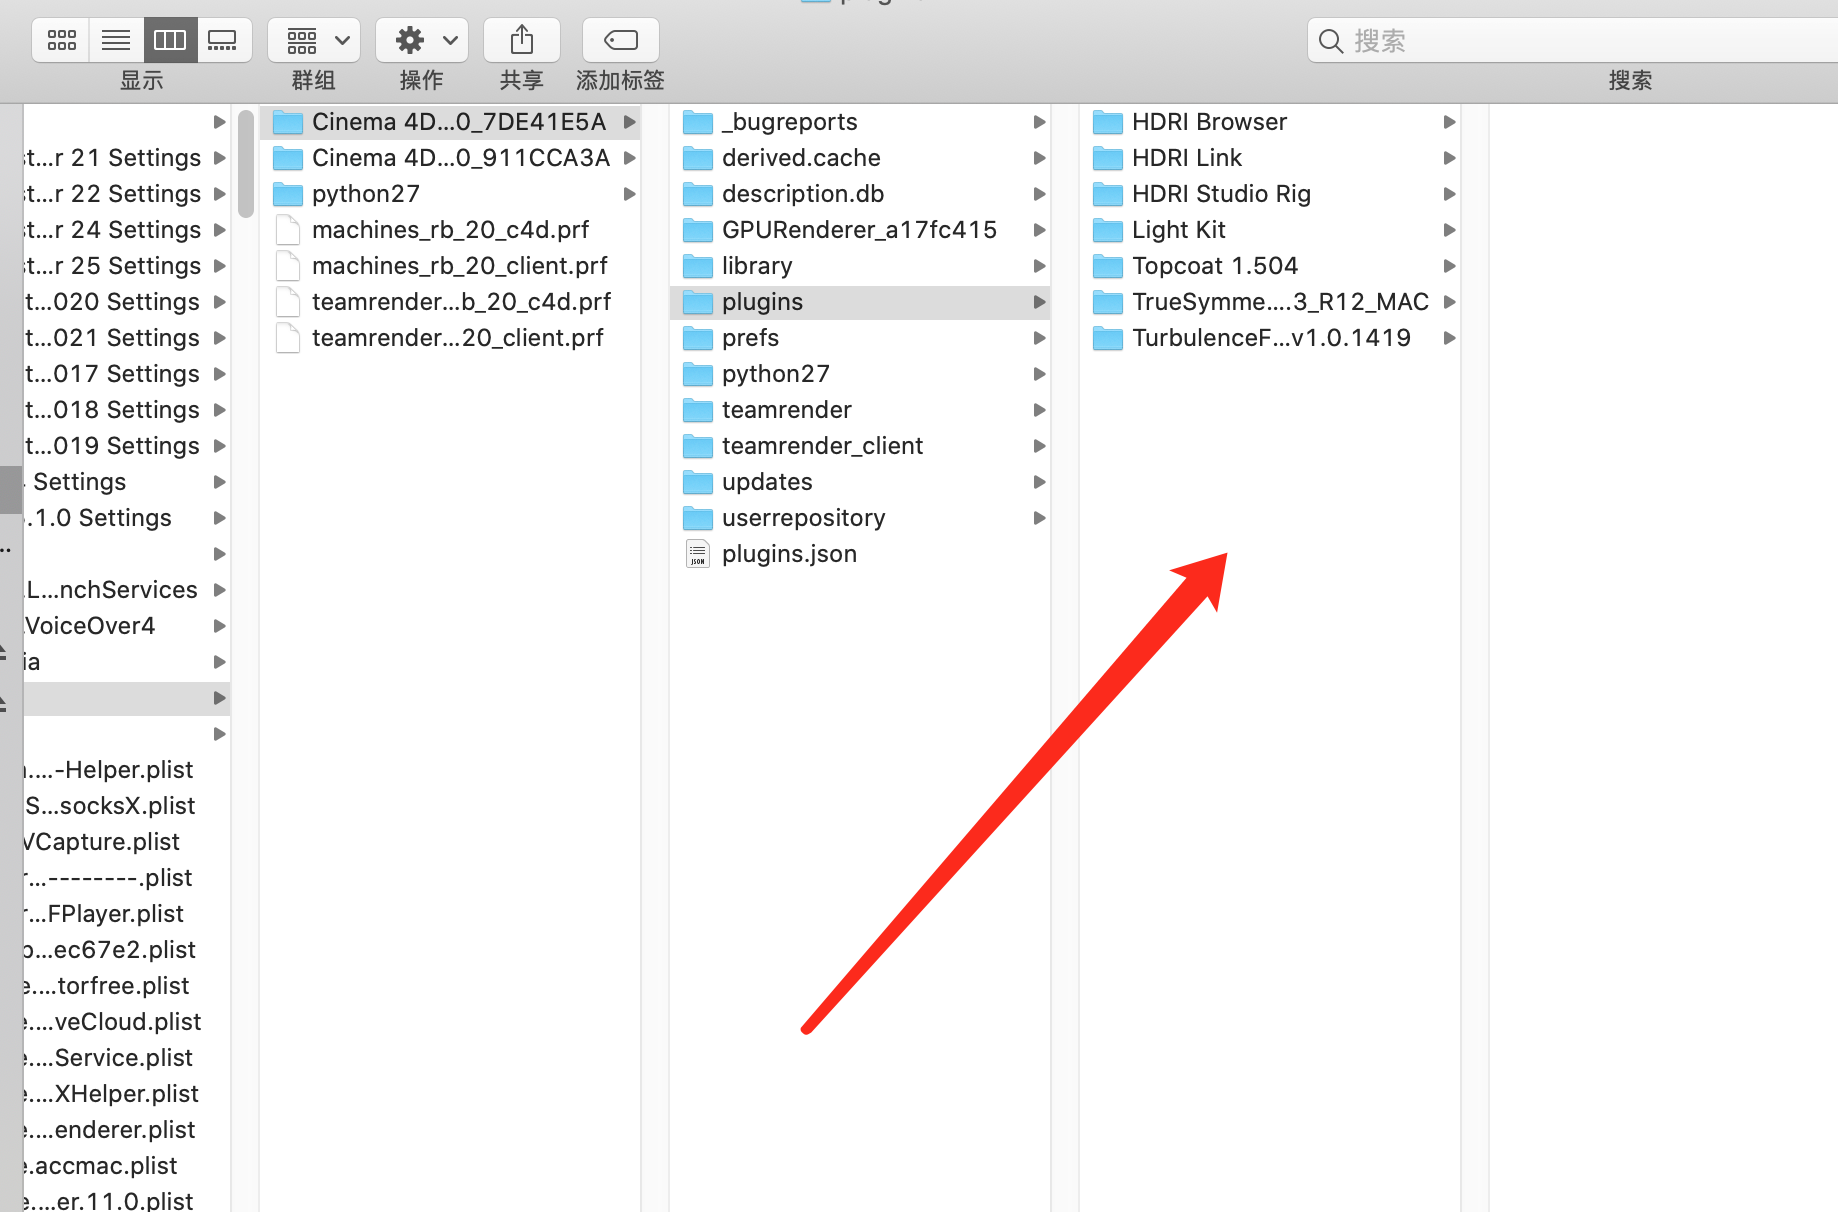Click HDRI Browser folder icon
Screen dimensions: 1838x1212
(x=1108, y=122)
